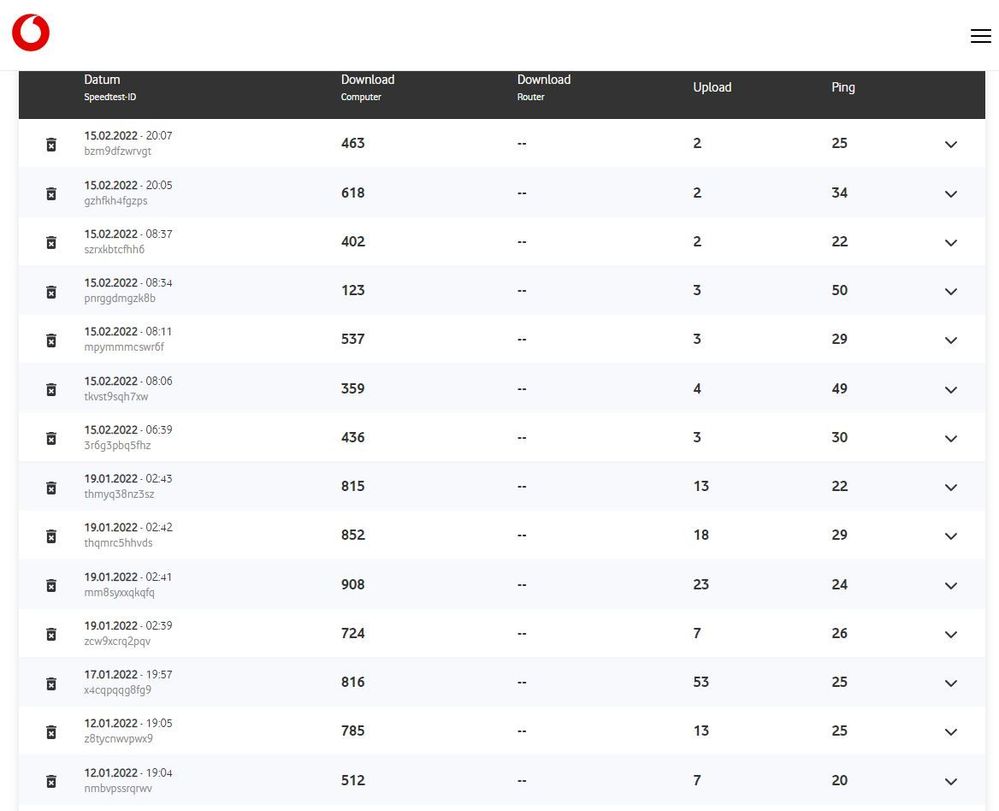
Task: Delete speedtest 3r6g3pbq5fhz entry
Action: [52, 438]
